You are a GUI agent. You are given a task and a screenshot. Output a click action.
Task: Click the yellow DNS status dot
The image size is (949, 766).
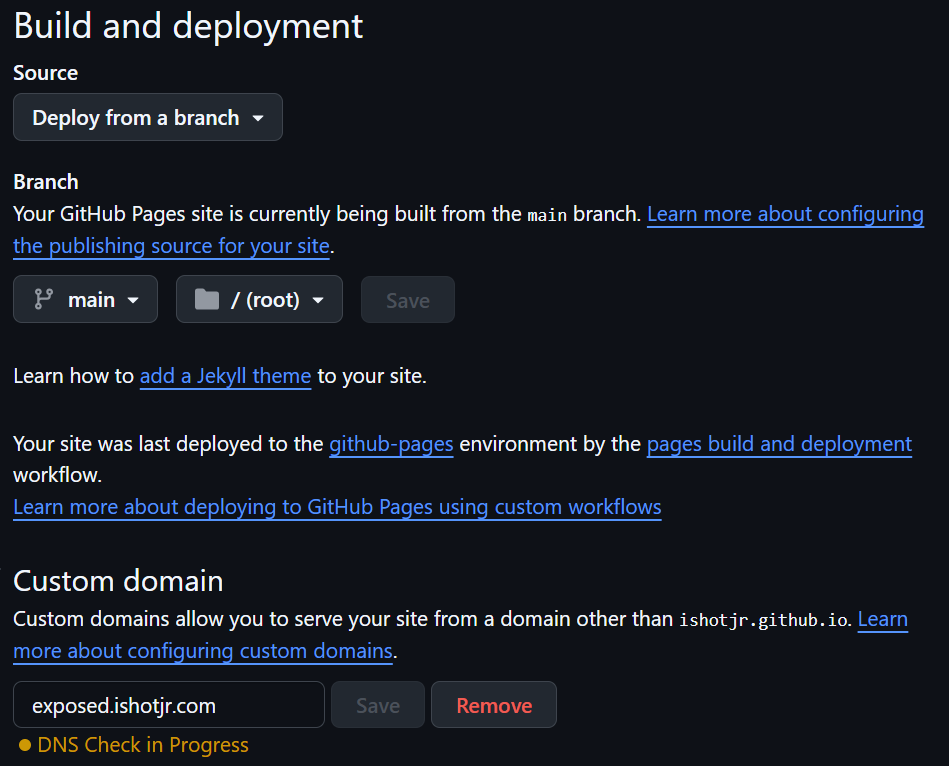pos(25,745)
